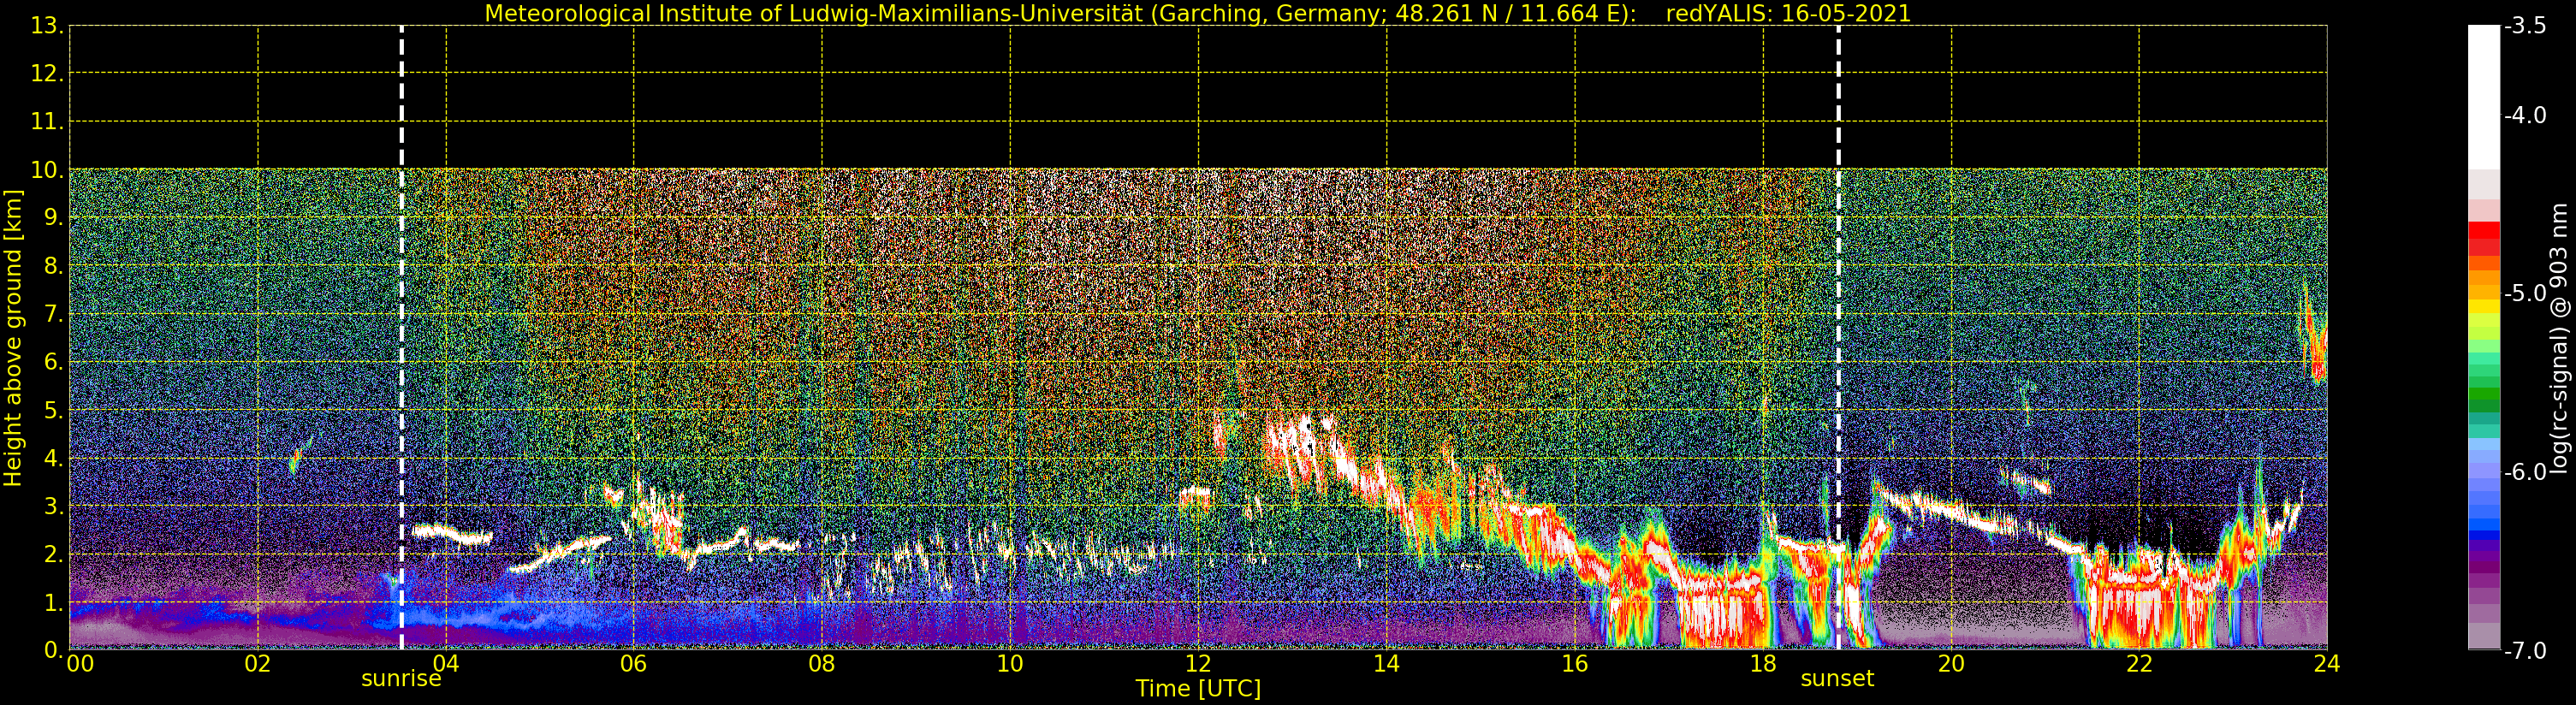Click the Meteorological Institute plot title
The image size is (2576, 705).
click(x=1197, y=13)
